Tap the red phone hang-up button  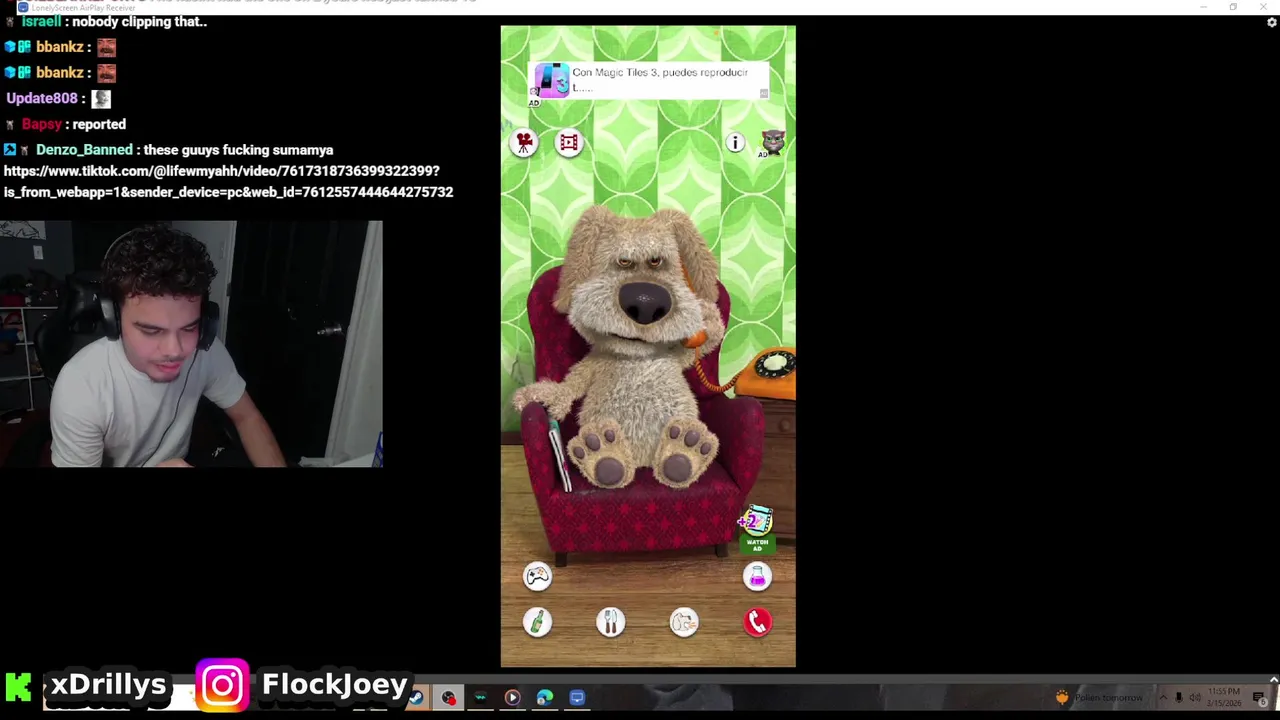coord(757,622)
